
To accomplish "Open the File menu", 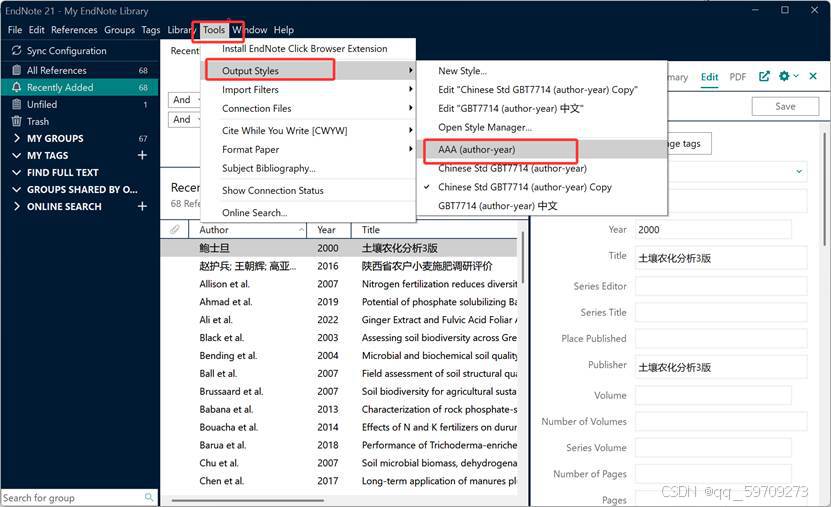I will tap(15, 30).
